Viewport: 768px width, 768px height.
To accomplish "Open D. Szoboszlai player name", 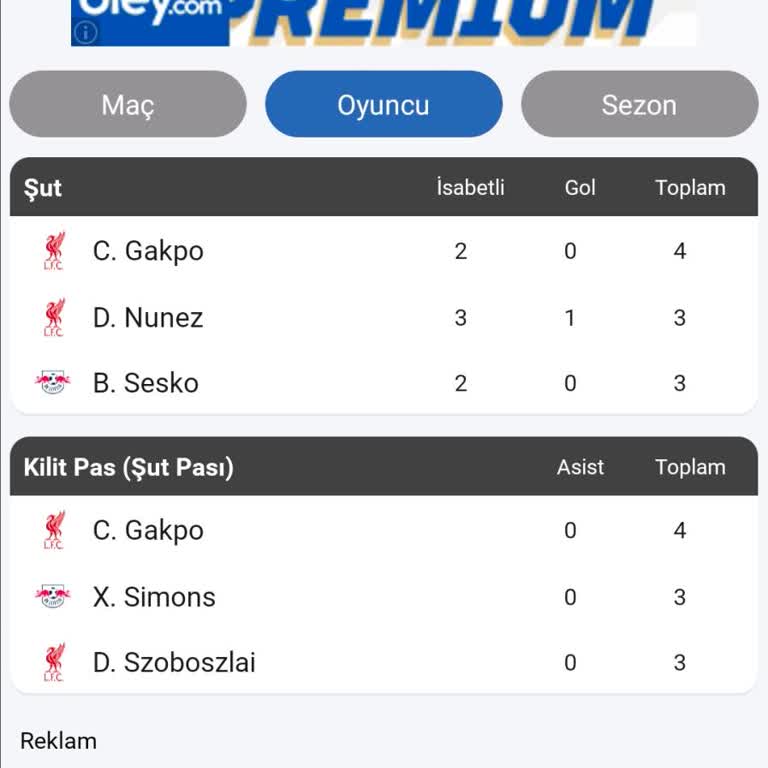I will (x=174, y=662).
